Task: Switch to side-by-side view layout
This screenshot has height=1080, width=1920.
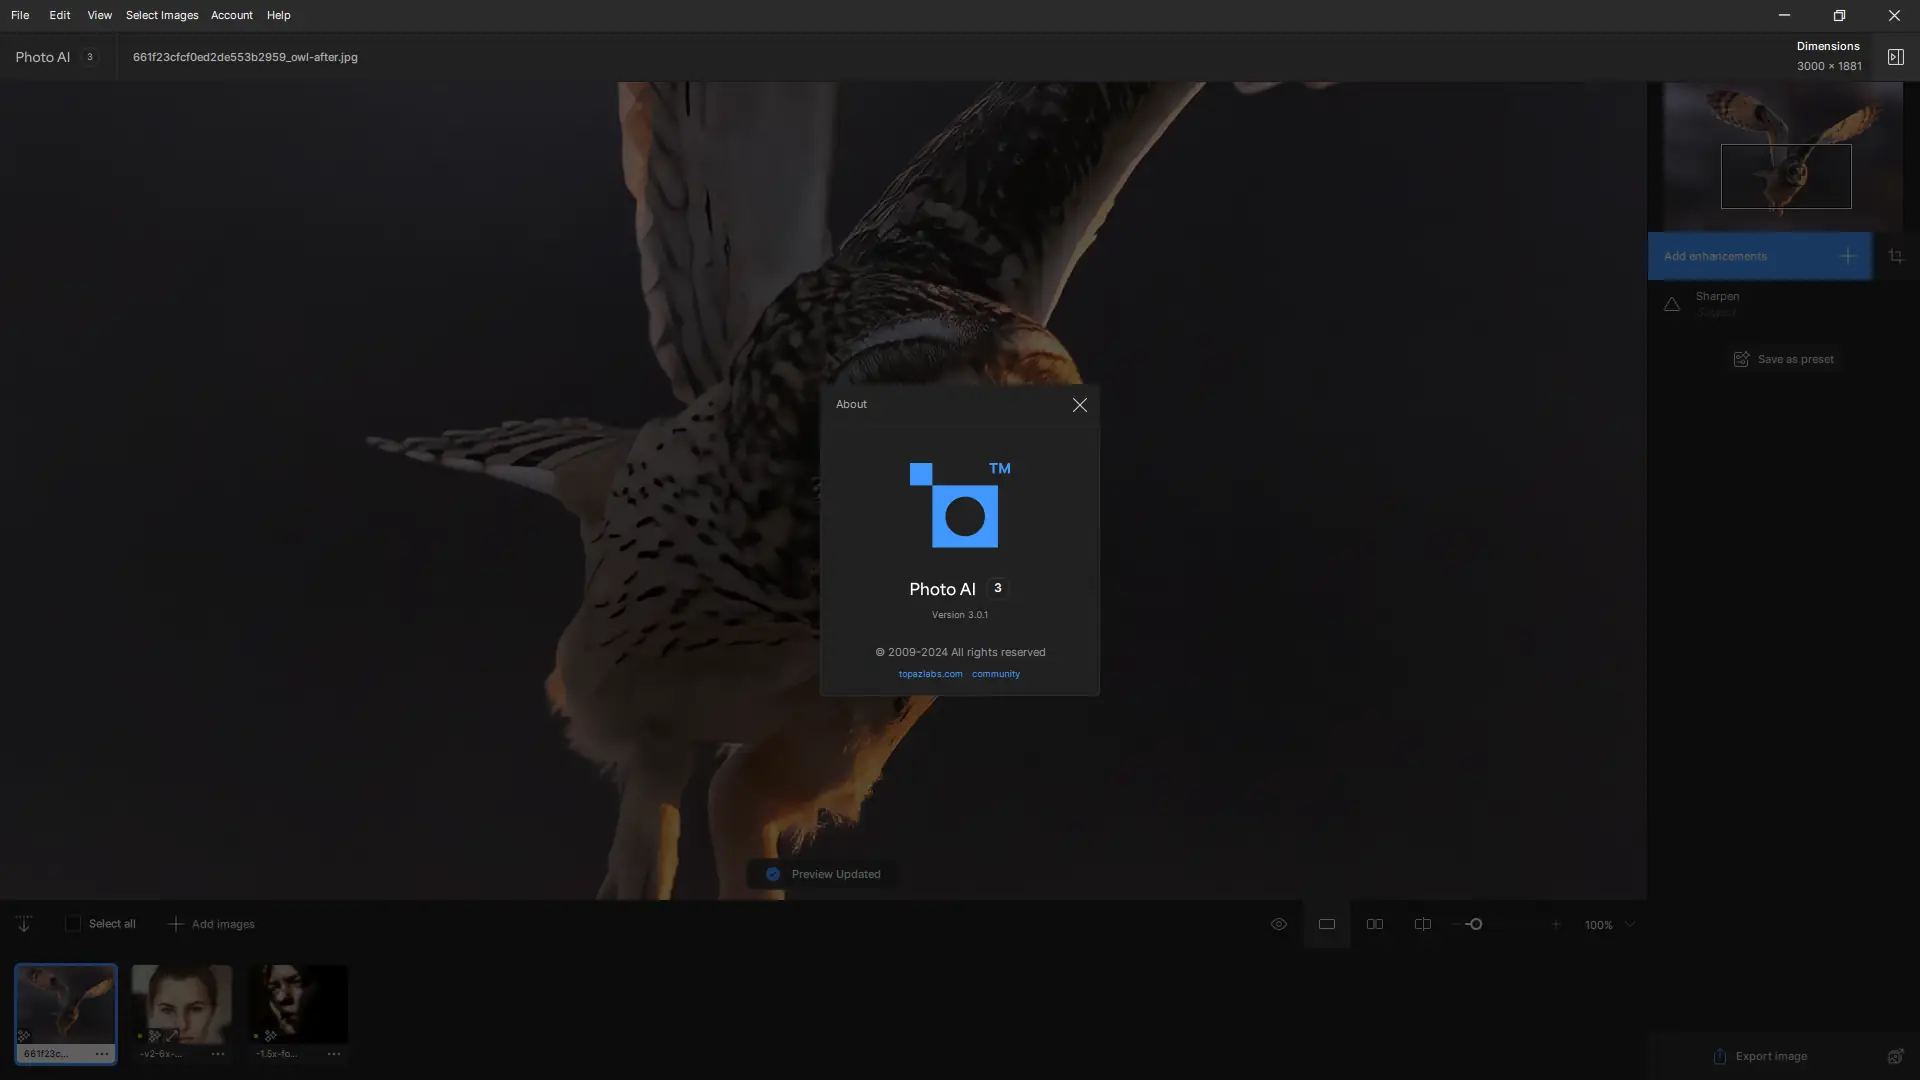Action: pyautogui.click(x=1375, y=924)
